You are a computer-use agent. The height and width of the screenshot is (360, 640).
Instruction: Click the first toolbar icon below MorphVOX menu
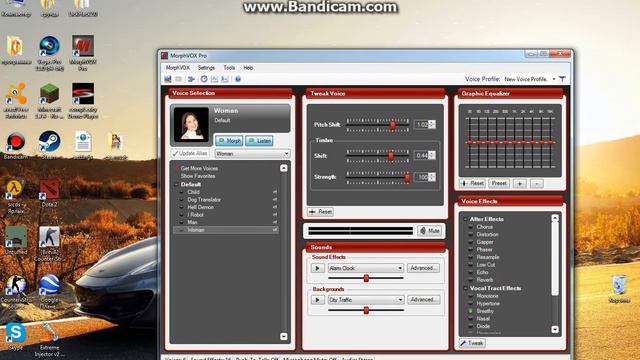[168, 79]
